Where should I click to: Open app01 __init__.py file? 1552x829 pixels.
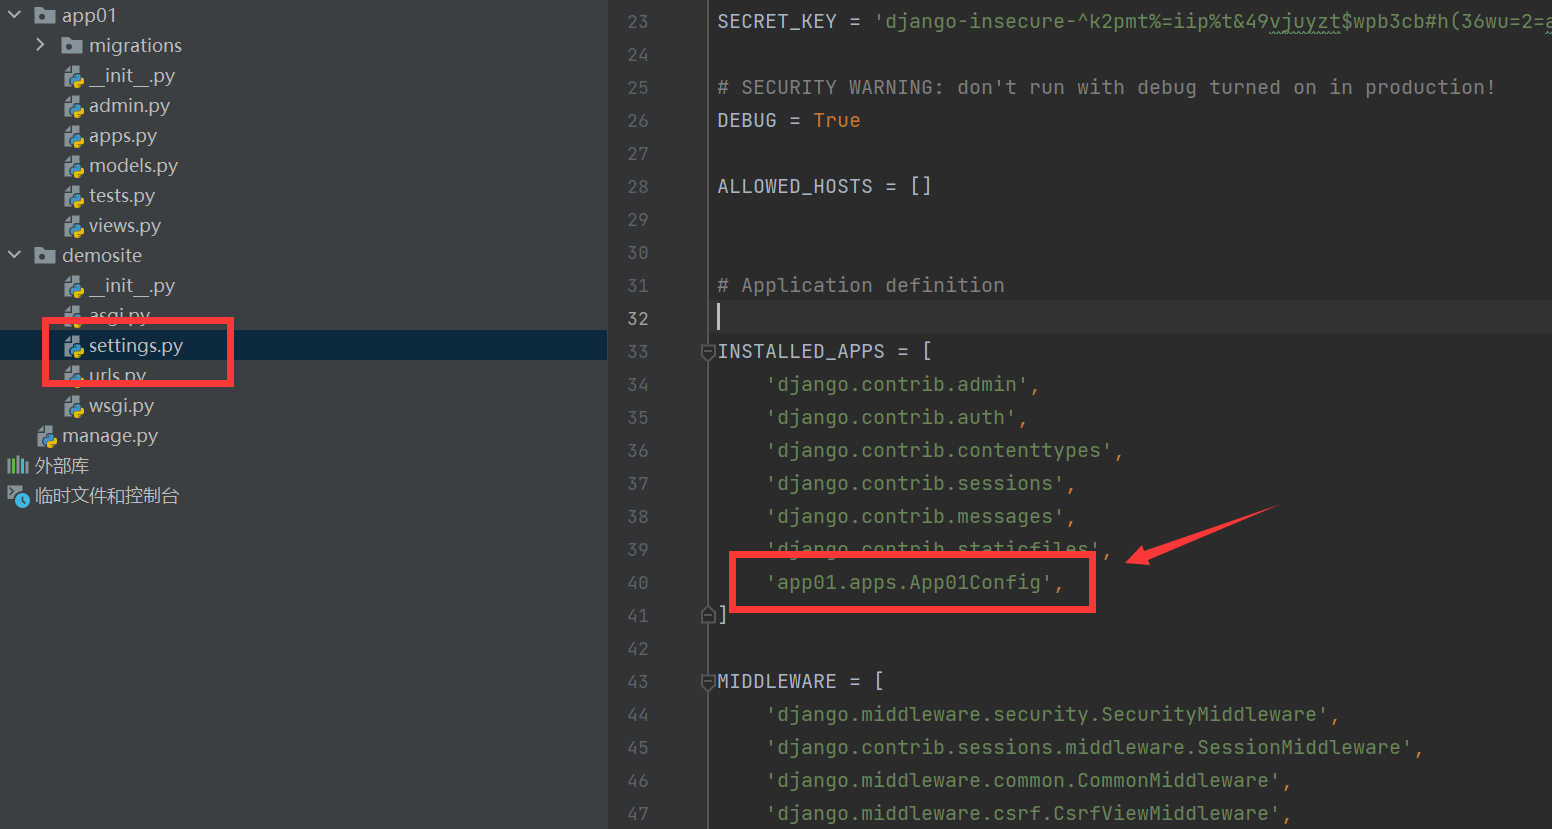pos(132,75)
